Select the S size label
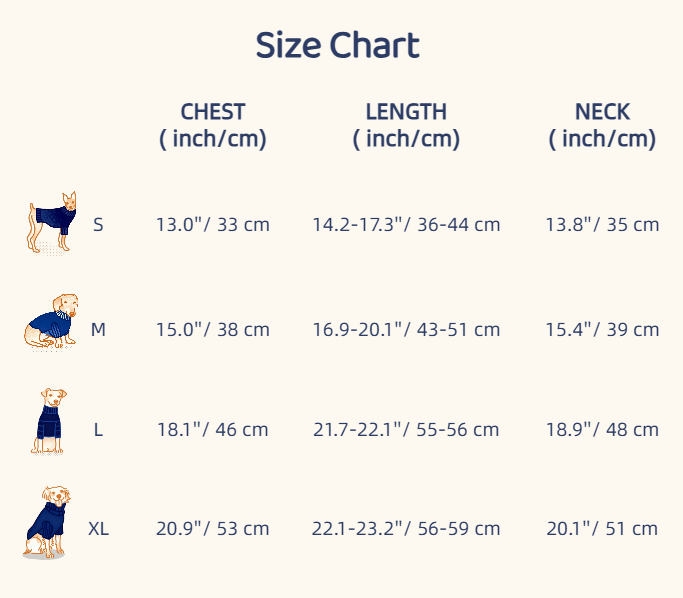 (98, 225)
